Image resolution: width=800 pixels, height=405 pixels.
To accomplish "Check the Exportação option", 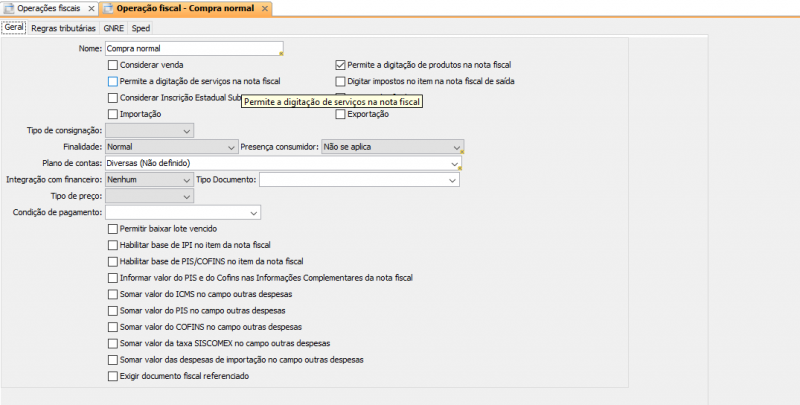I will click(340, 114).
